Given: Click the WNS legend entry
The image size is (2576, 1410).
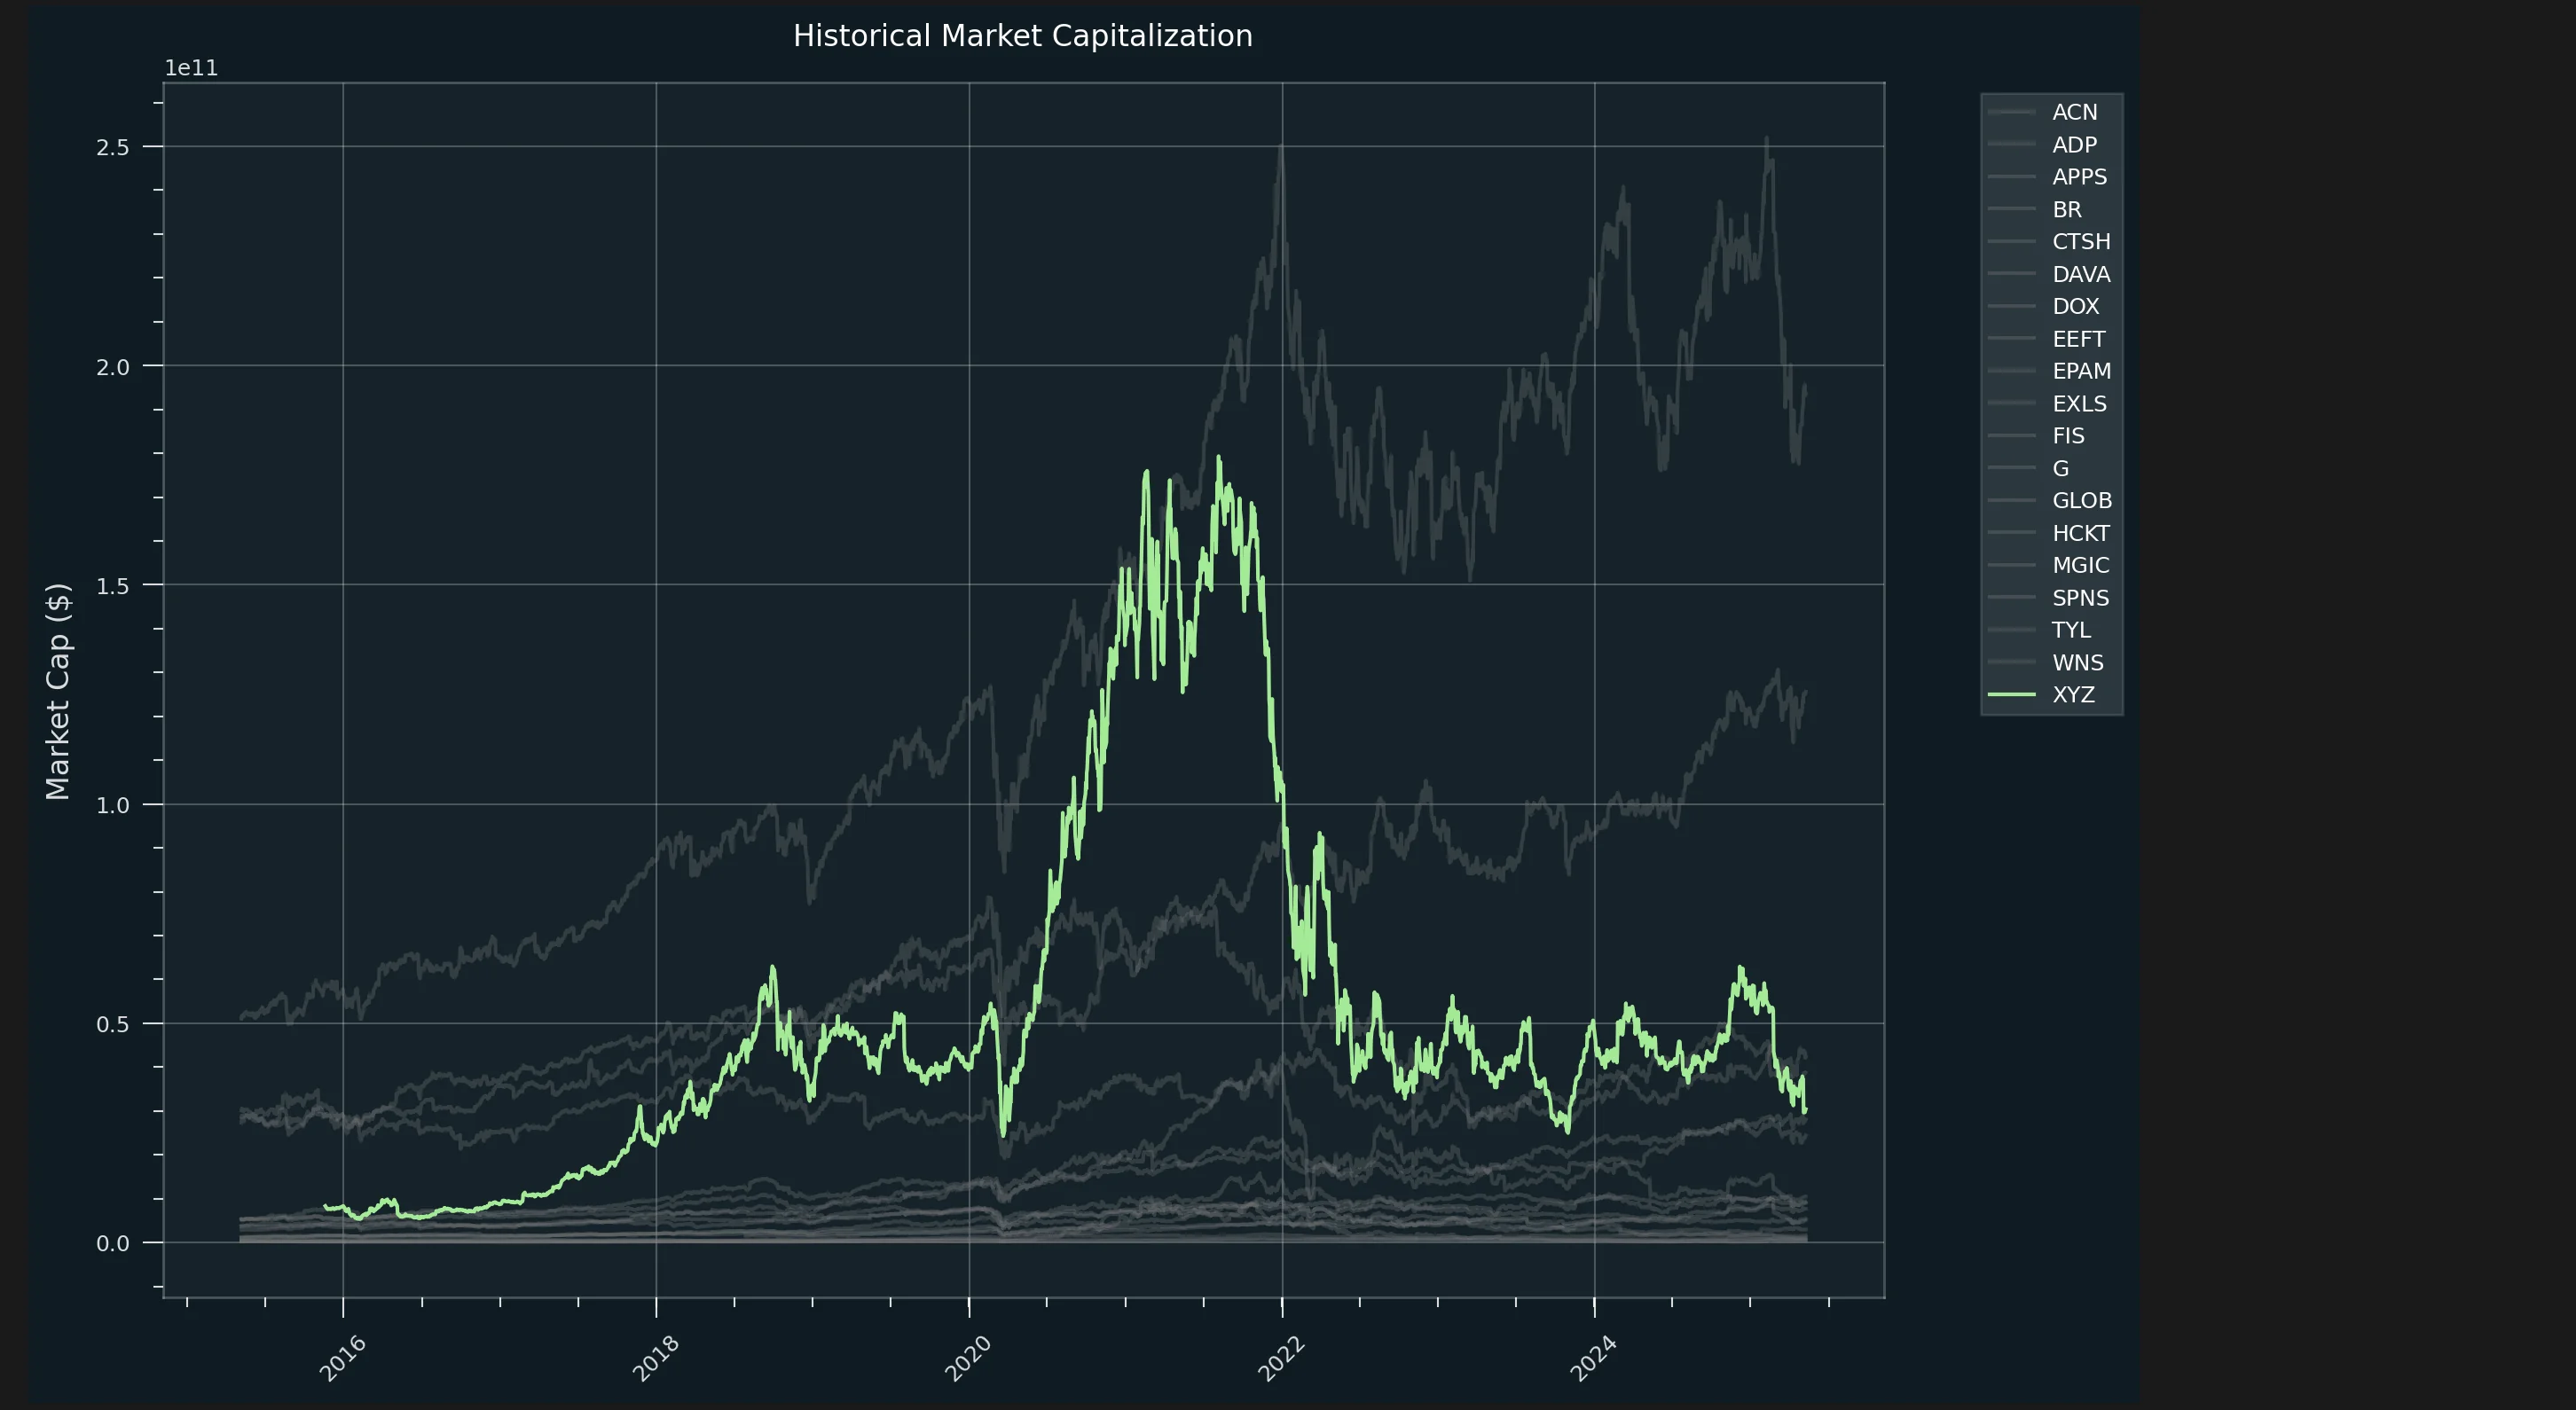Looking at the screenshot, I should point(2077,663).
